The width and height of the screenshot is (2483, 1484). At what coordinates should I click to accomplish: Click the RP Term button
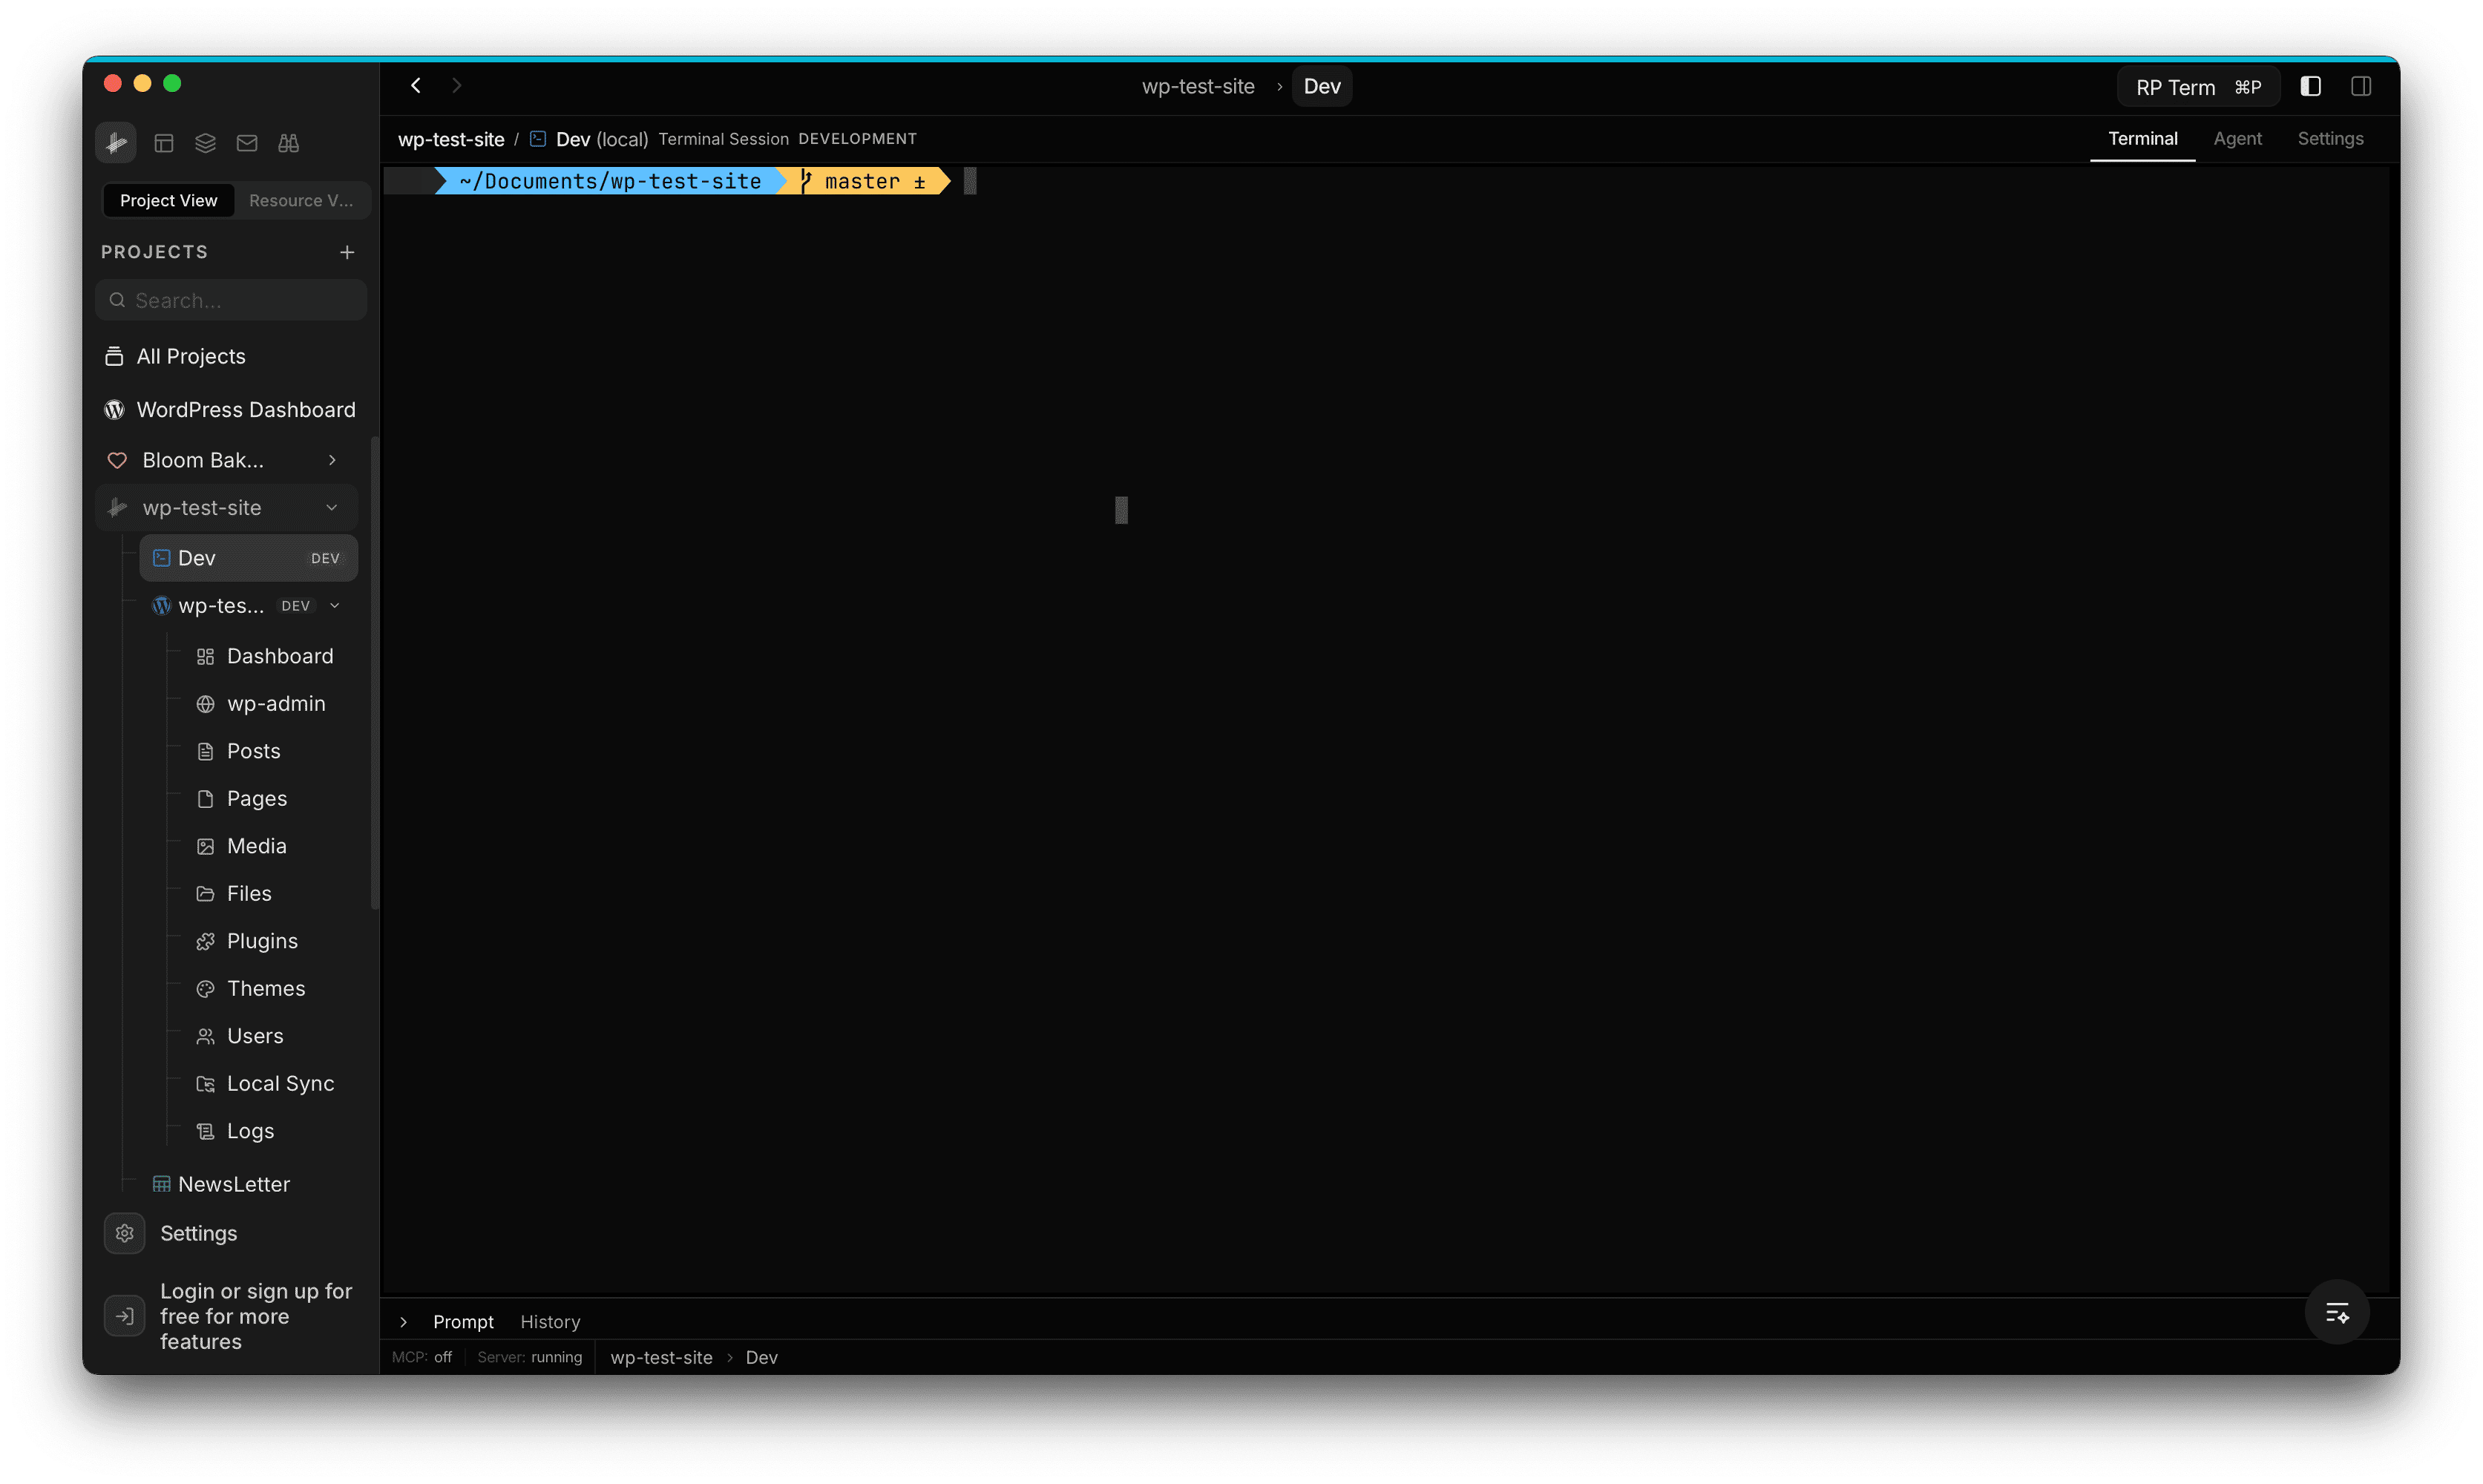click(x=2197, y=86)
